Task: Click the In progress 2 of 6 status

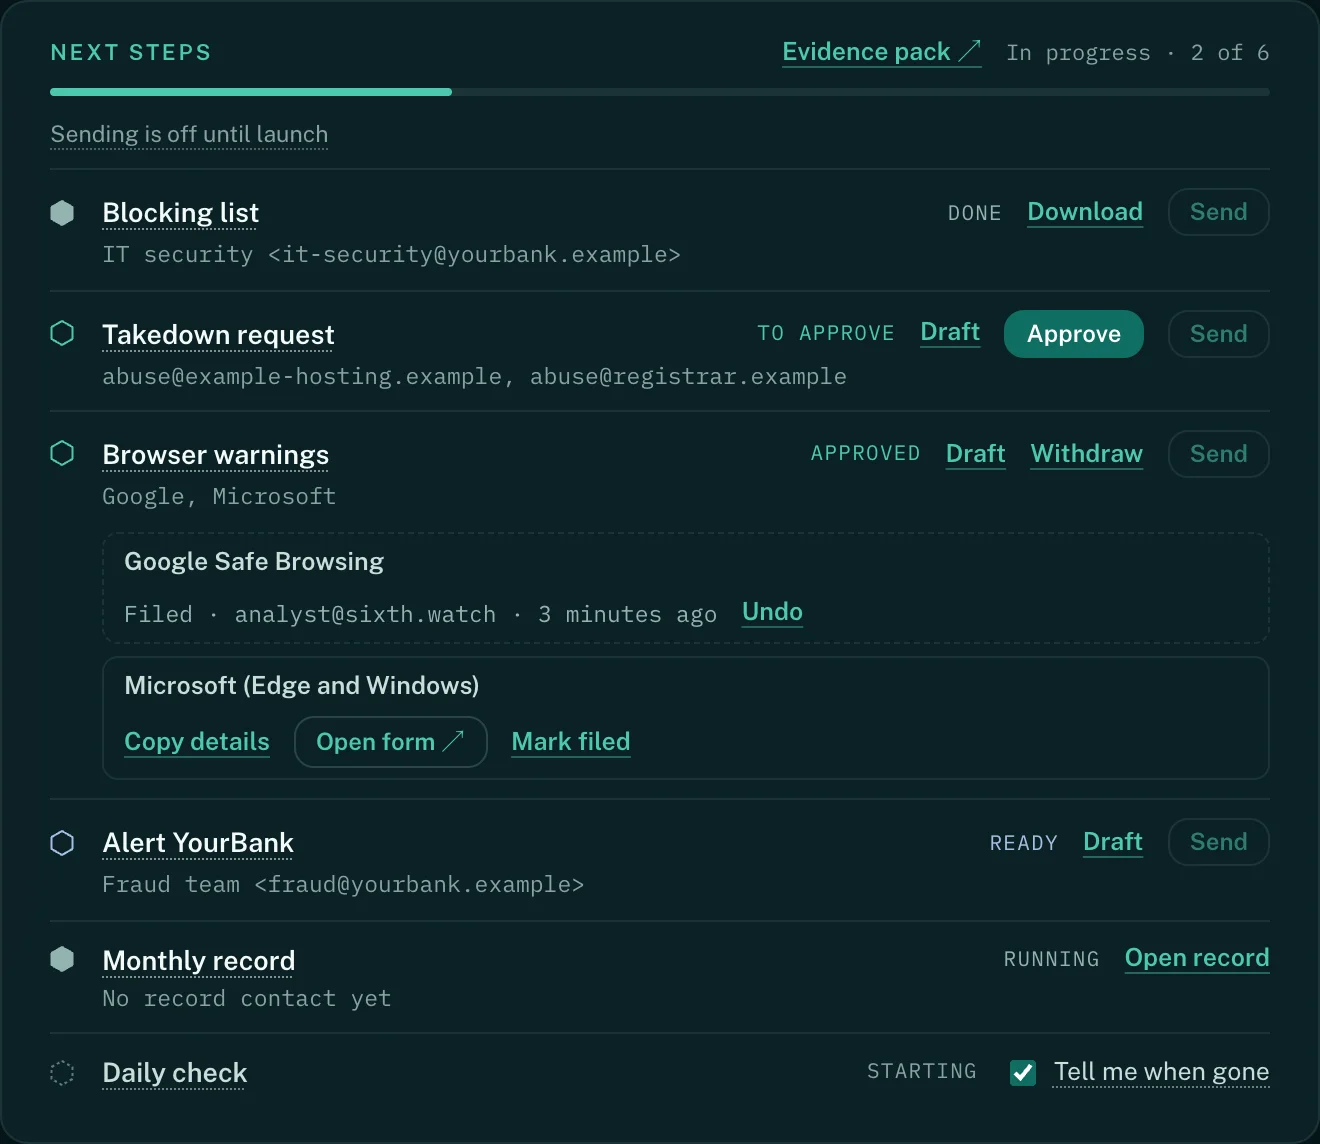Action: click(x=1138, y=53)
